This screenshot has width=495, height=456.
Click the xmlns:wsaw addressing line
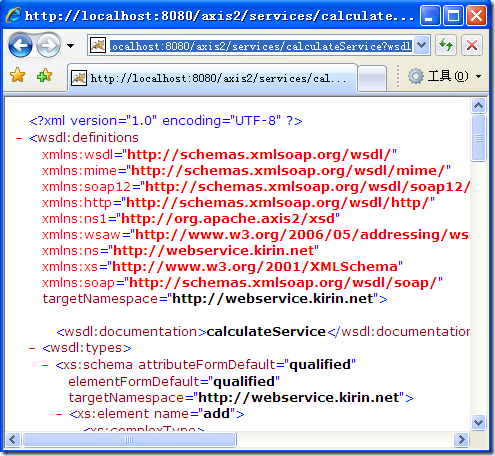pyautogui.click(x=256, y=235)
